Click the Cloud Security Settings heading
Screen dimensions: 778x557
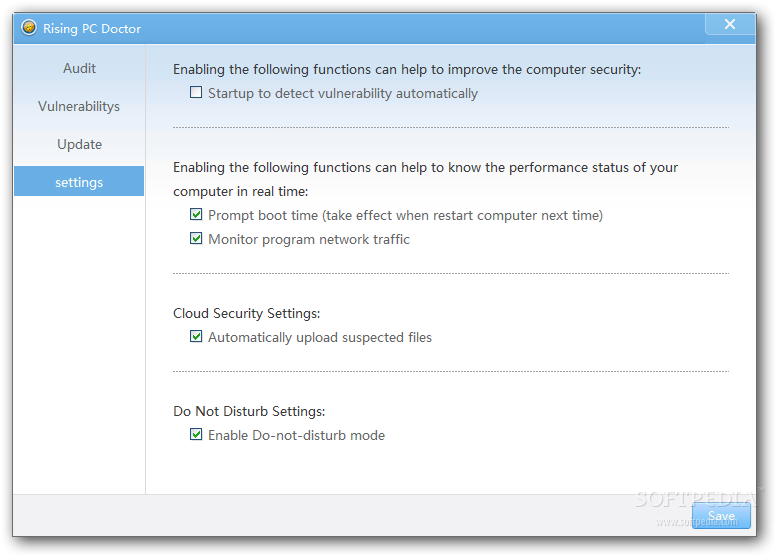tap(247, 313)
